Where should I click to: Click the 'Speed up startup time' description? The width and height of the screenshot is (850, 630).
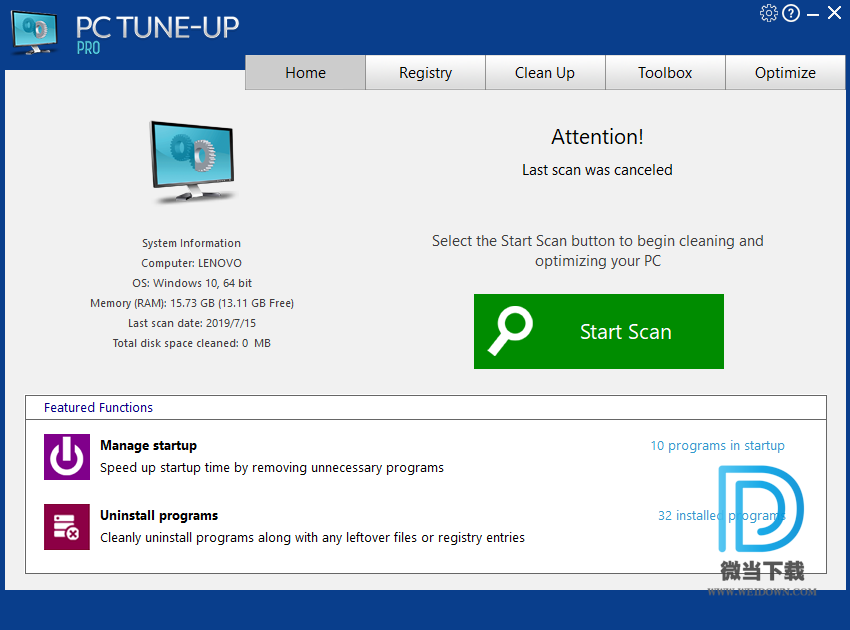(272, 467)
